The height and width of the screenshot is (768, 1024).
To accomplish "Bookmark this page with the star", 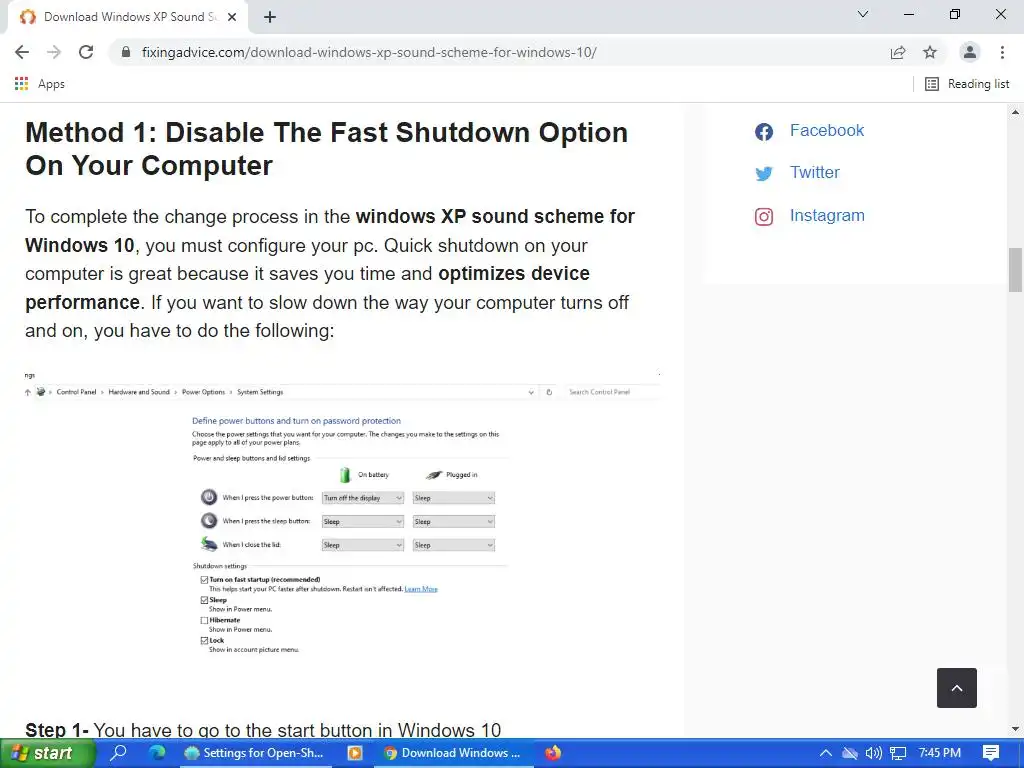I will tap(930, 52).
